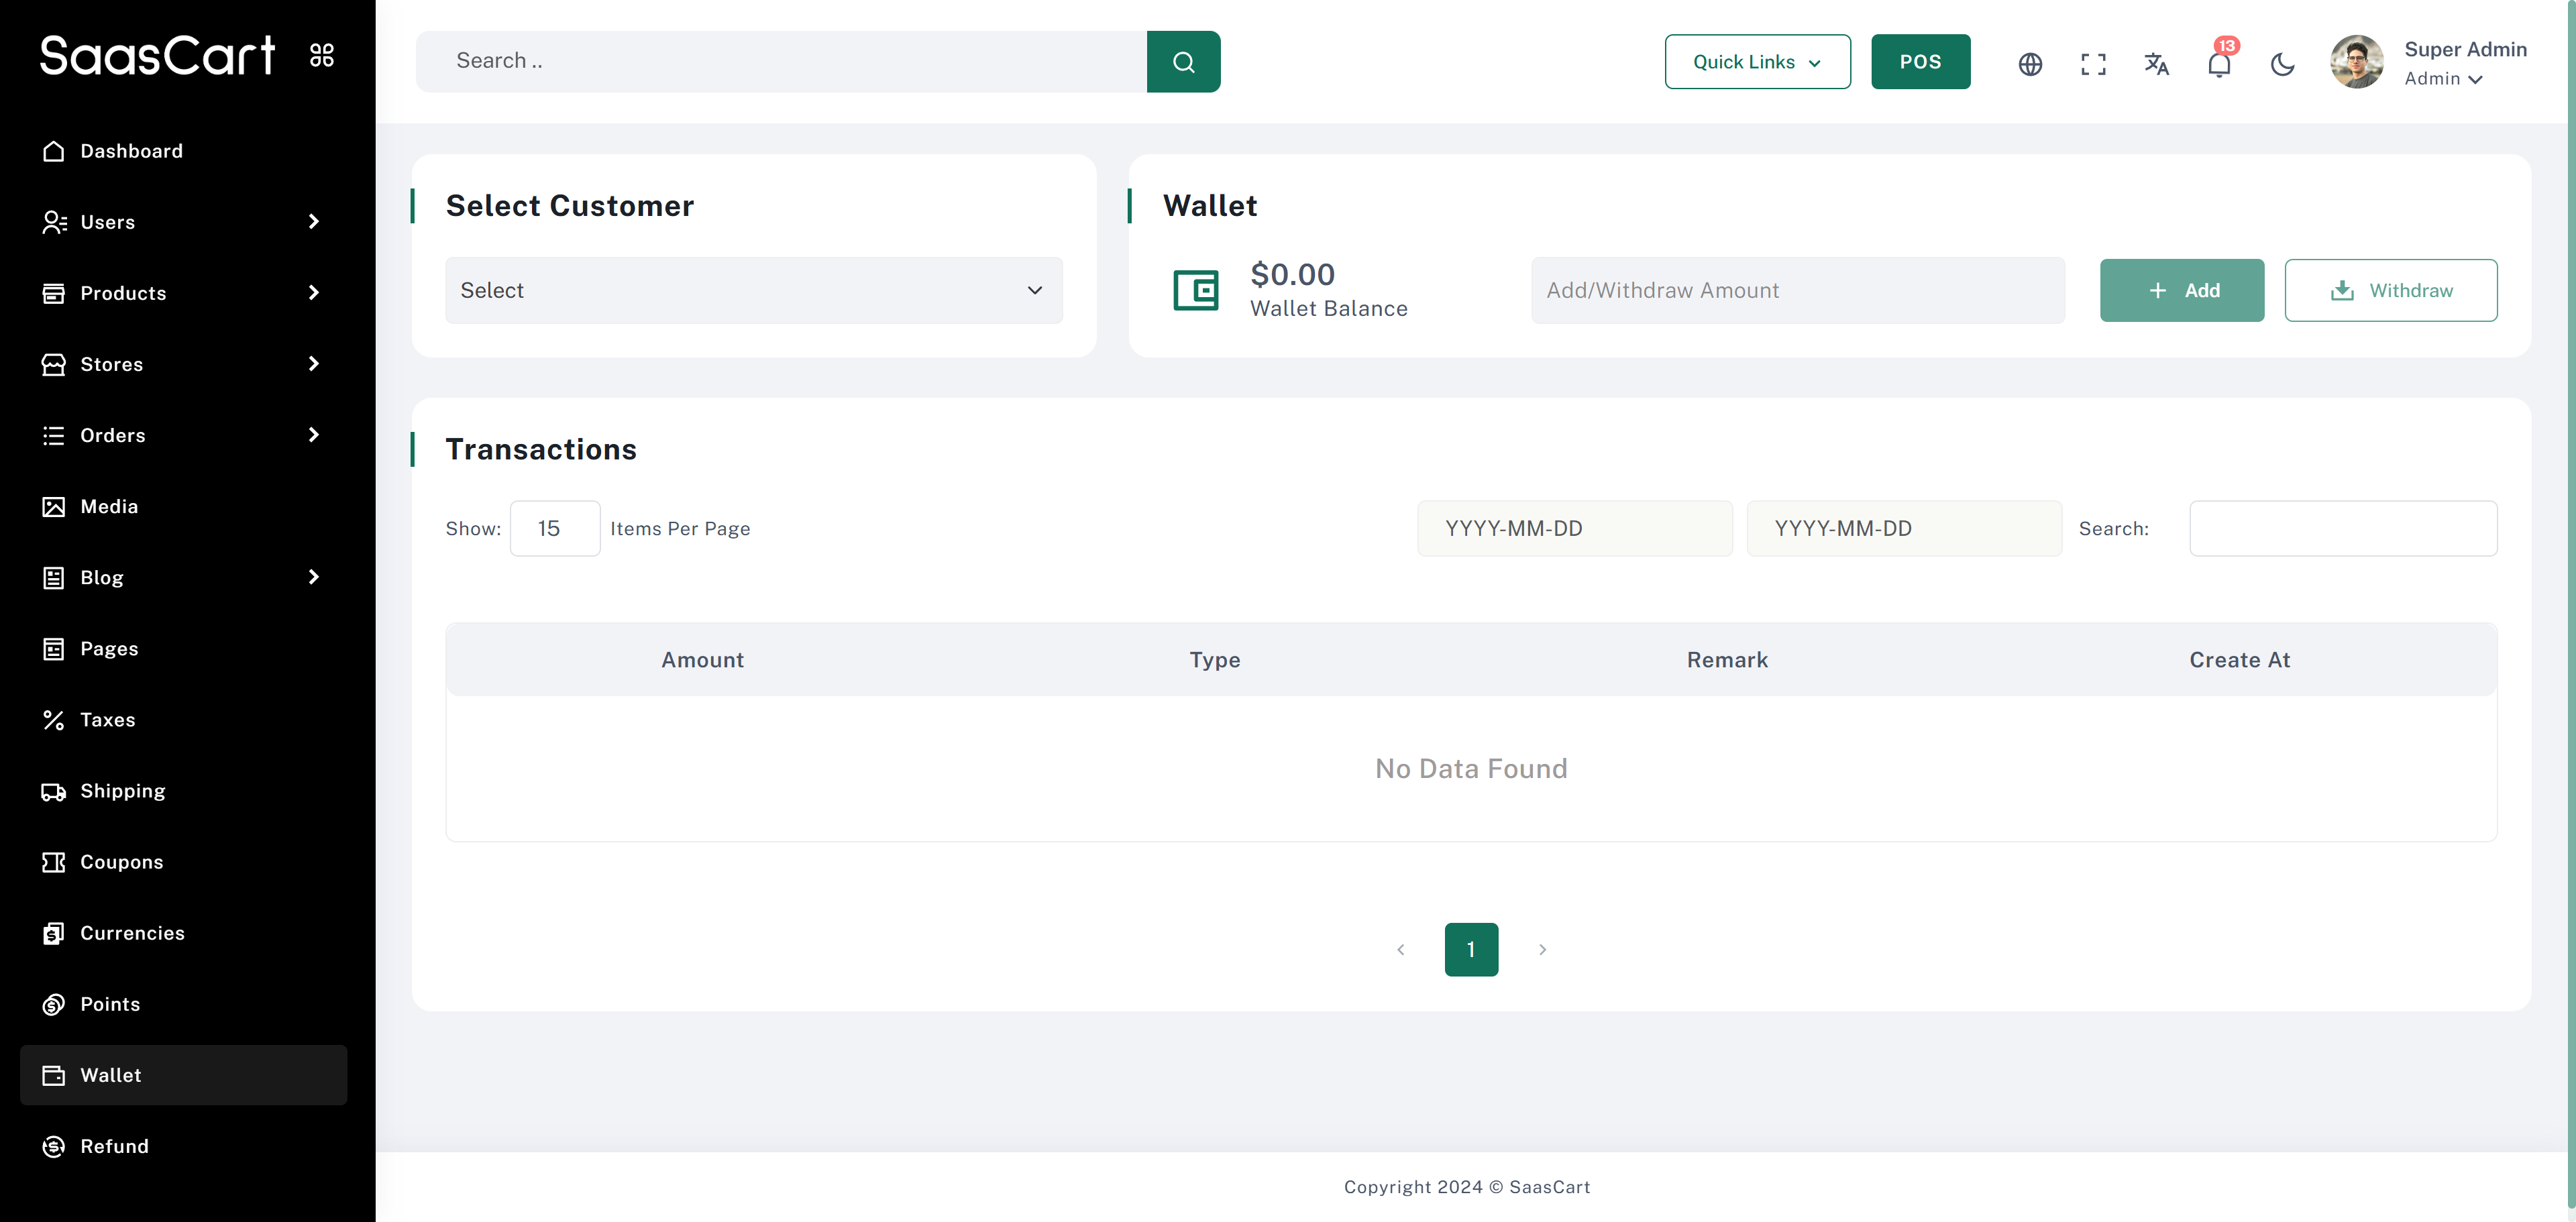
Task: Open the Quick Links dropdown
Action: 1757,62
